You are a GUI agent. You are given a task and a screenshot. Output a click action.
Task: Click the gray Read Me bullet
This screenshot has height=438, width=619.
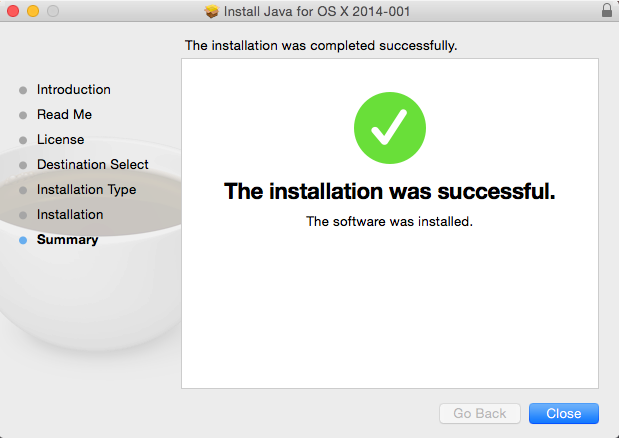23,115
